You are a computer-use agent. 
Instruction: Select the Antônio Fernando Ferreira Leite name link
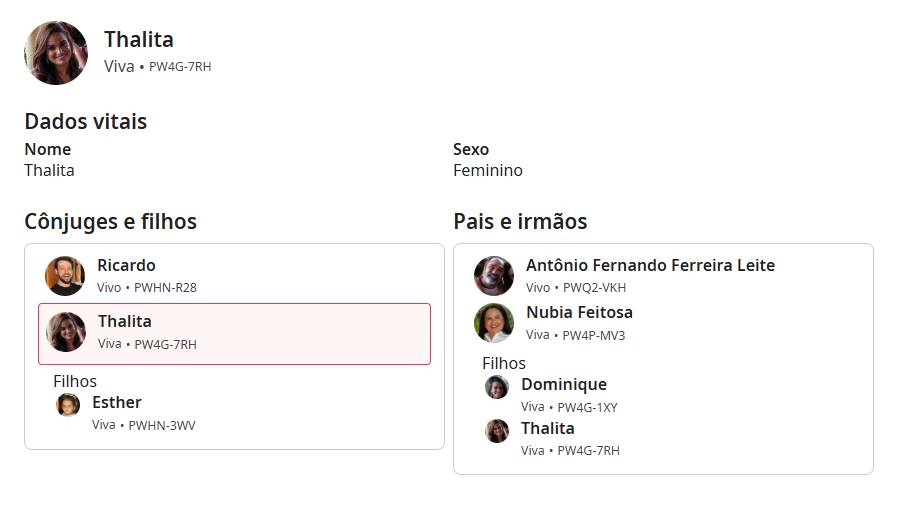pos(650,265)
